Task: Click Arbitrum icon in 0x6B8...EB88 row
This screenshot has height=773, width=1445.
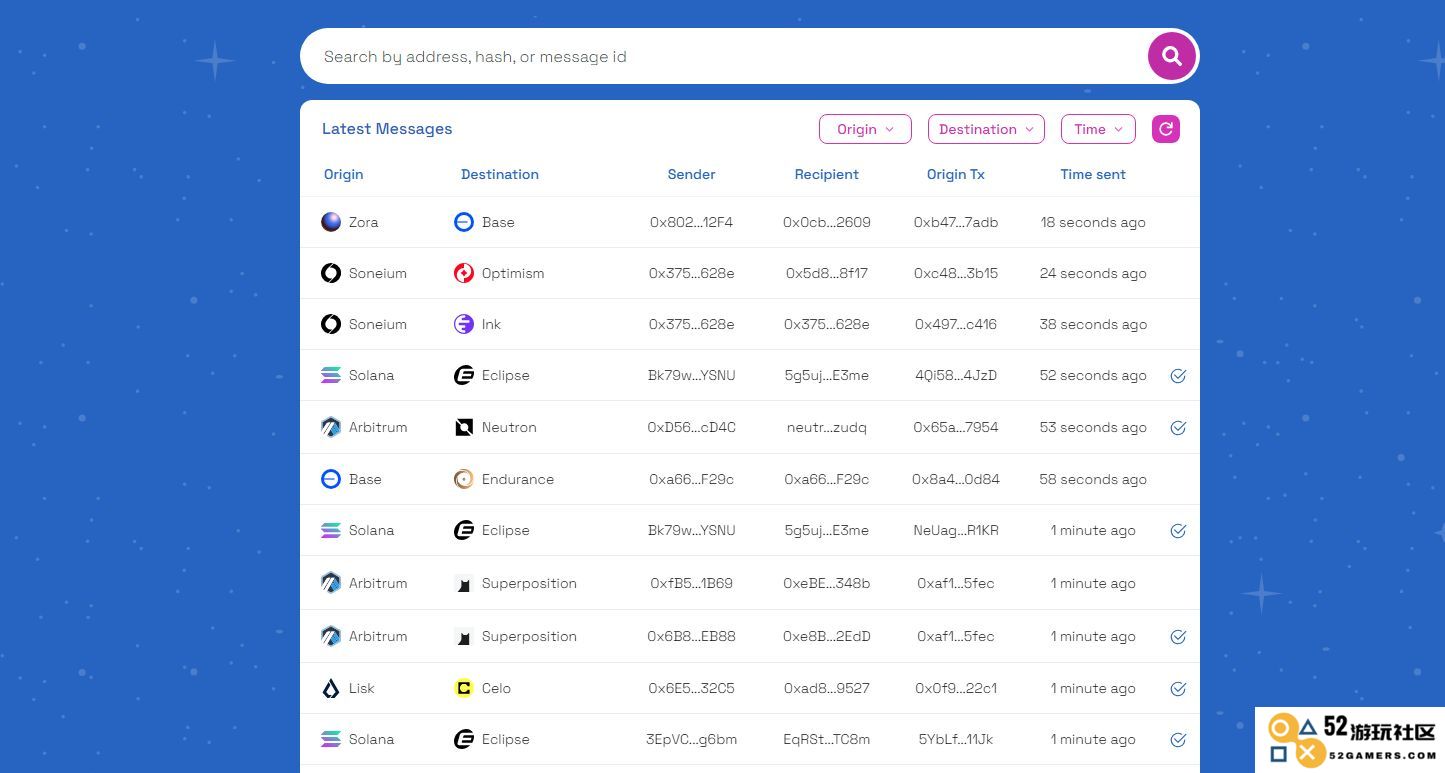Action: click(331, 636)
